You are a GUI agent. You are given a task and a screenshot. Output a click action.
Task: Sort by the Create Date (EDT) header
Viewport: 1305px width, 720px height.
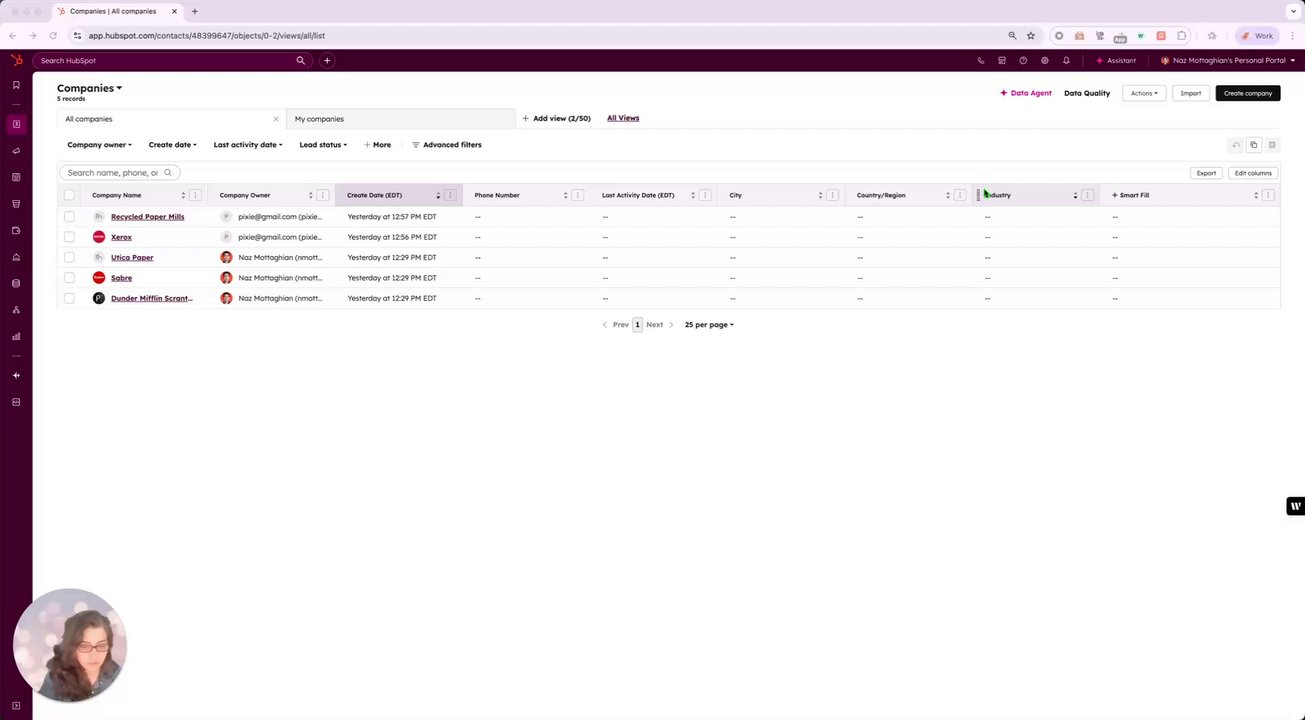click(x=374, y=195)
